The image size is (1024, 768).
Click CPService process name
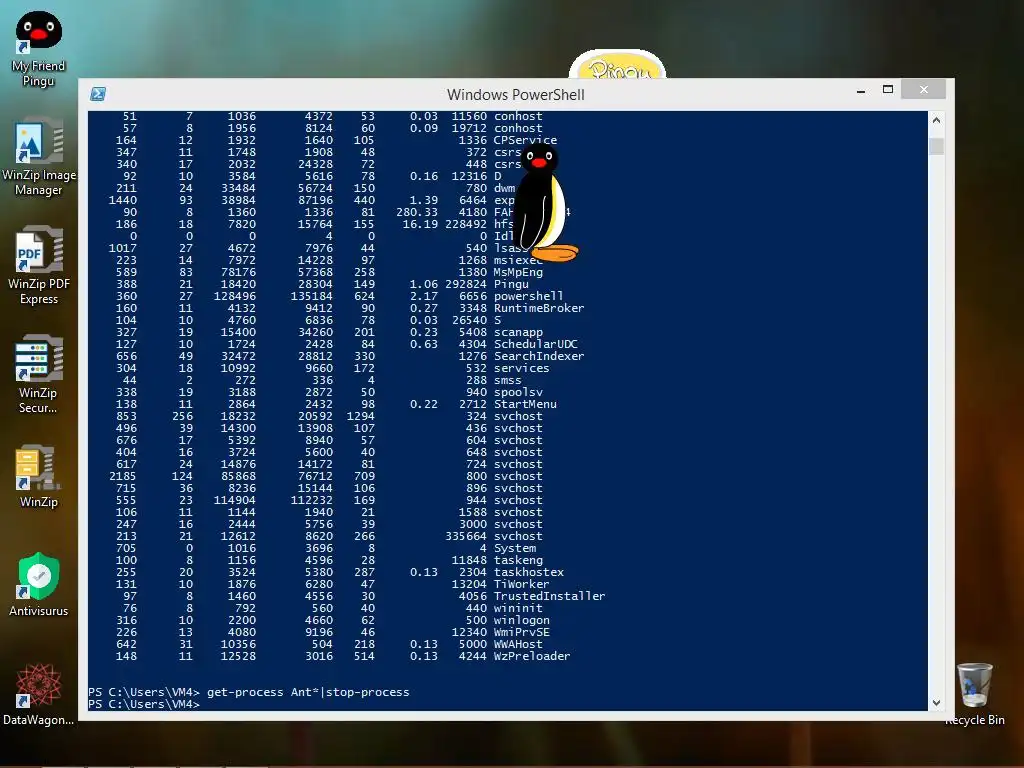click(x=525, y=140)
